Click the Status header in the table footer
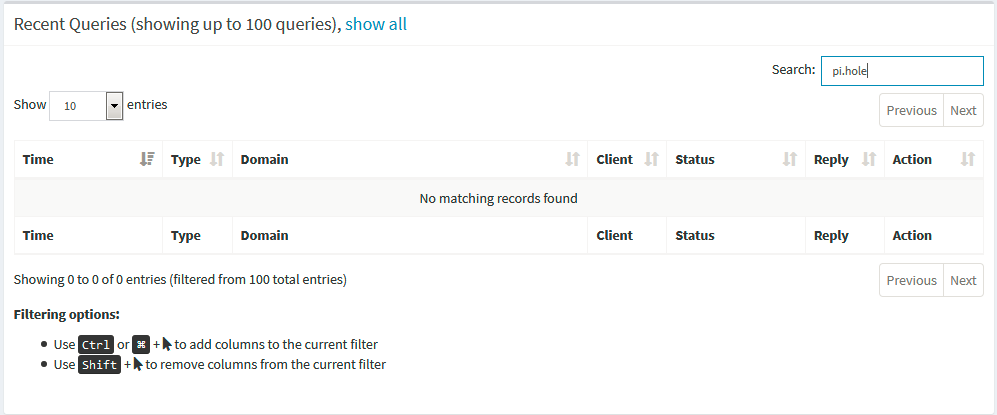 (695, 235)
